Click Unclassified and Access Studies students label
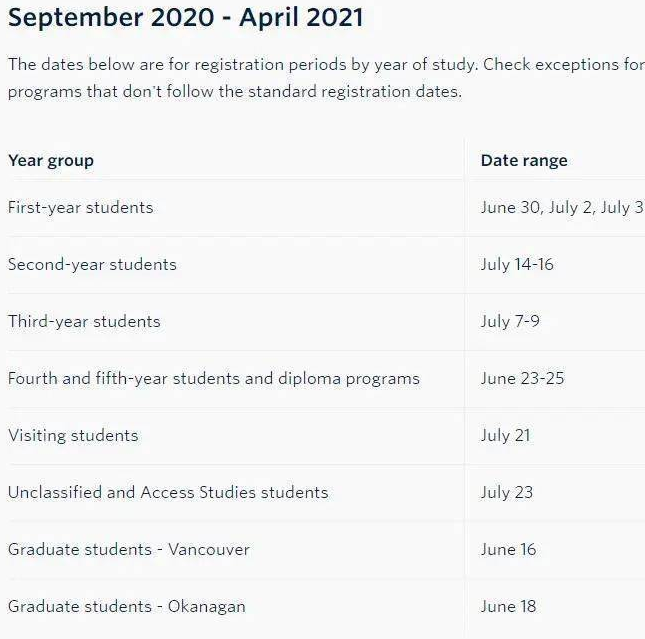Image resolution: width=645 pixels, height=639 pixels. click(x=168, y=493)
